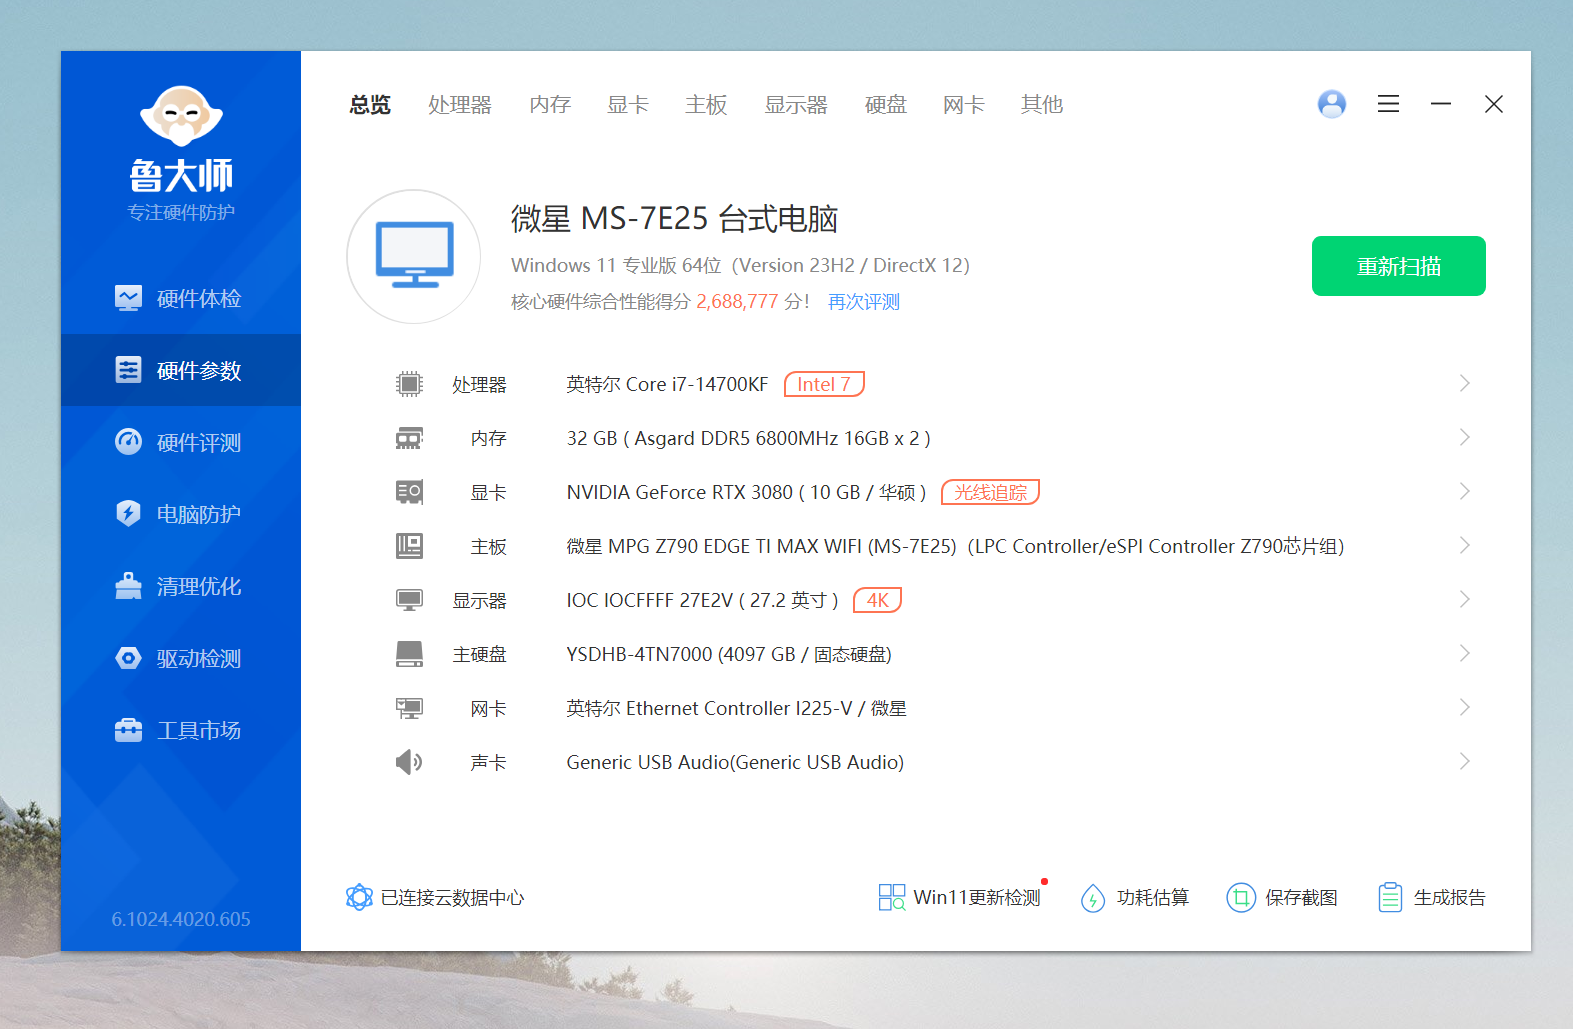Open the 网卡 tab at the top

coord(964,104)
